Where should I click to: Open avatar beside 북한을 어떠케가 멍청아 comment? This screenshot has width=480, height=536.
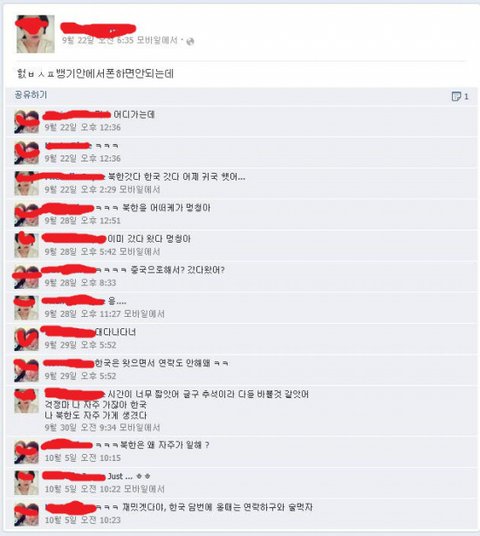27,215
